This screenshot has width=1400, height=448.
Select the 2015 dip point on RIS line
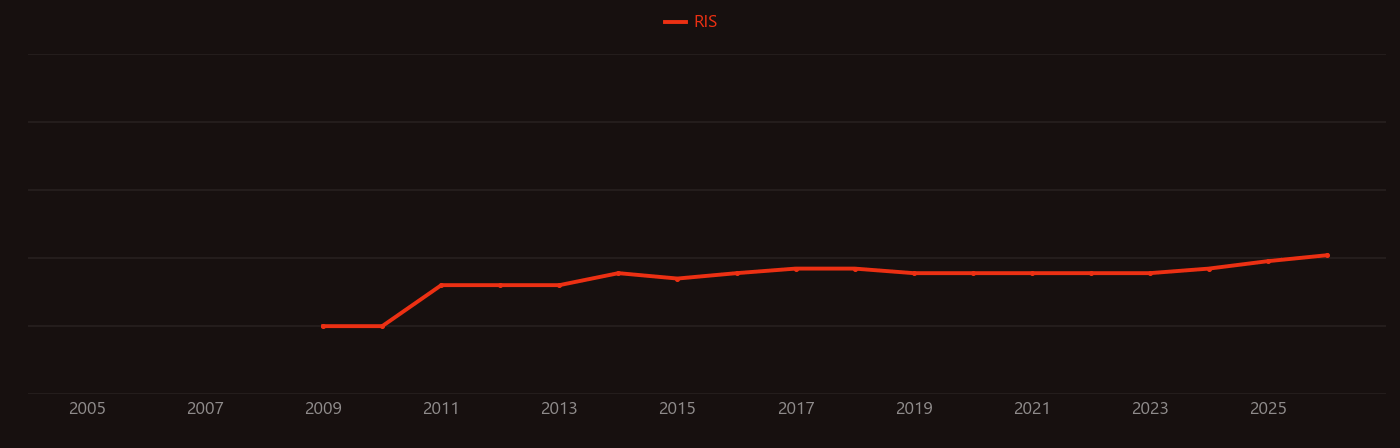pos(677,279)
